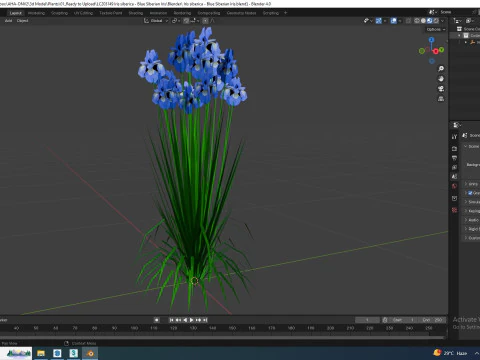Toggle the show overlays button
480x360 pixels.
coord(394,21)
